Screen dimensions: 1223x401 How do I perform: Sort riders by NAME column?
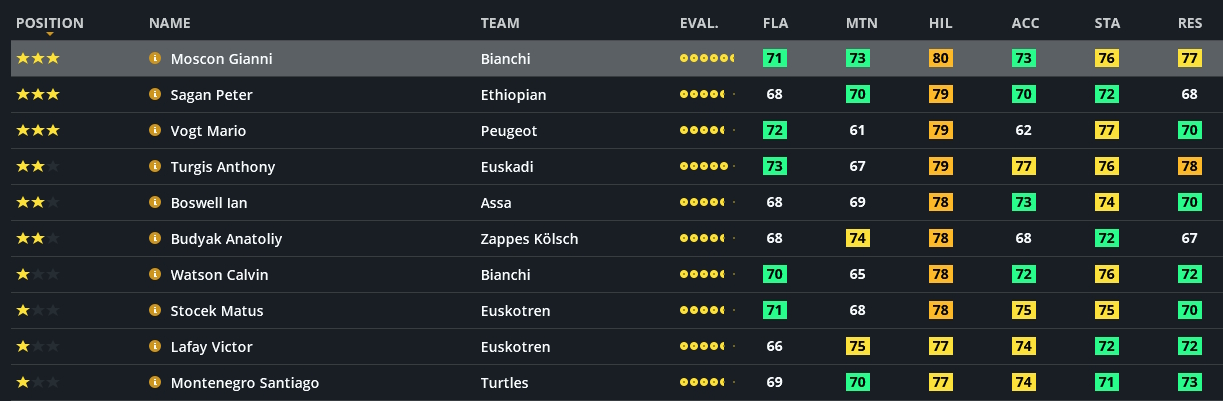[x=169, y=23]
